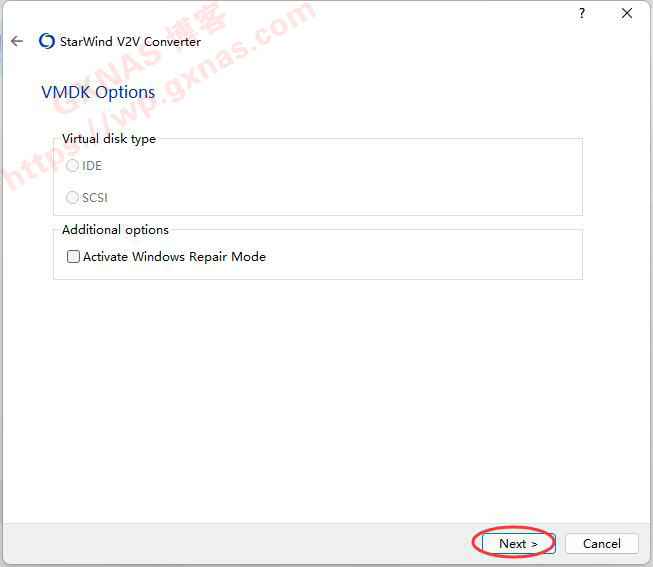
Task: Select the SCSI radio button
Action: click(x=73, y=198)
